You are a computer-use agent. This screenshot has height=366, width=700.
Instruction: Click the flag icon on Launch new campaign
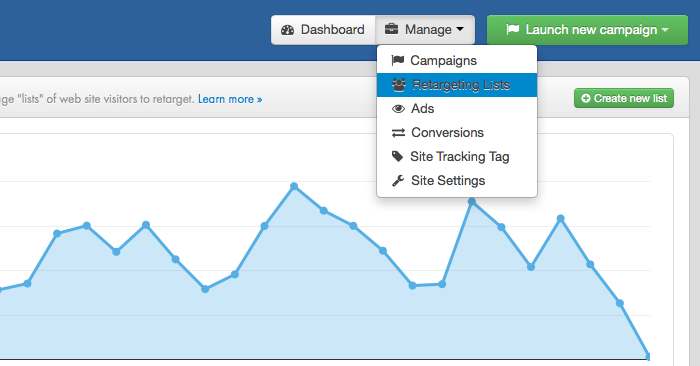tap(512, 29)
